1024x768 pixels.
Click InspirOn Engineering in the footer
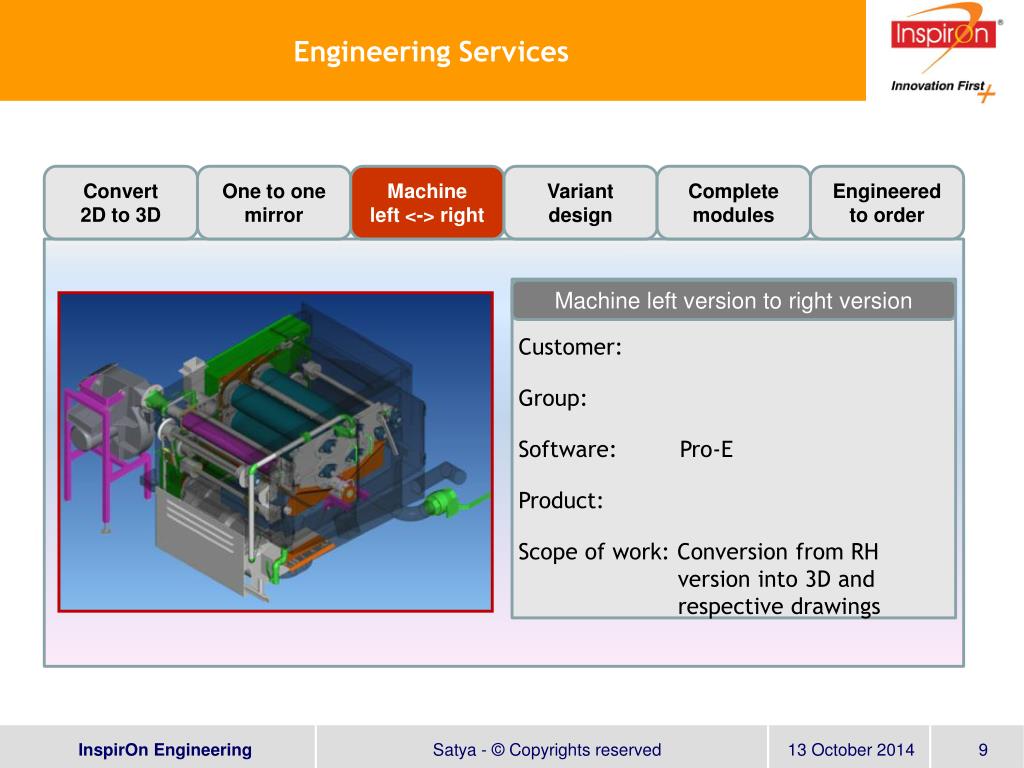point(165,750)
